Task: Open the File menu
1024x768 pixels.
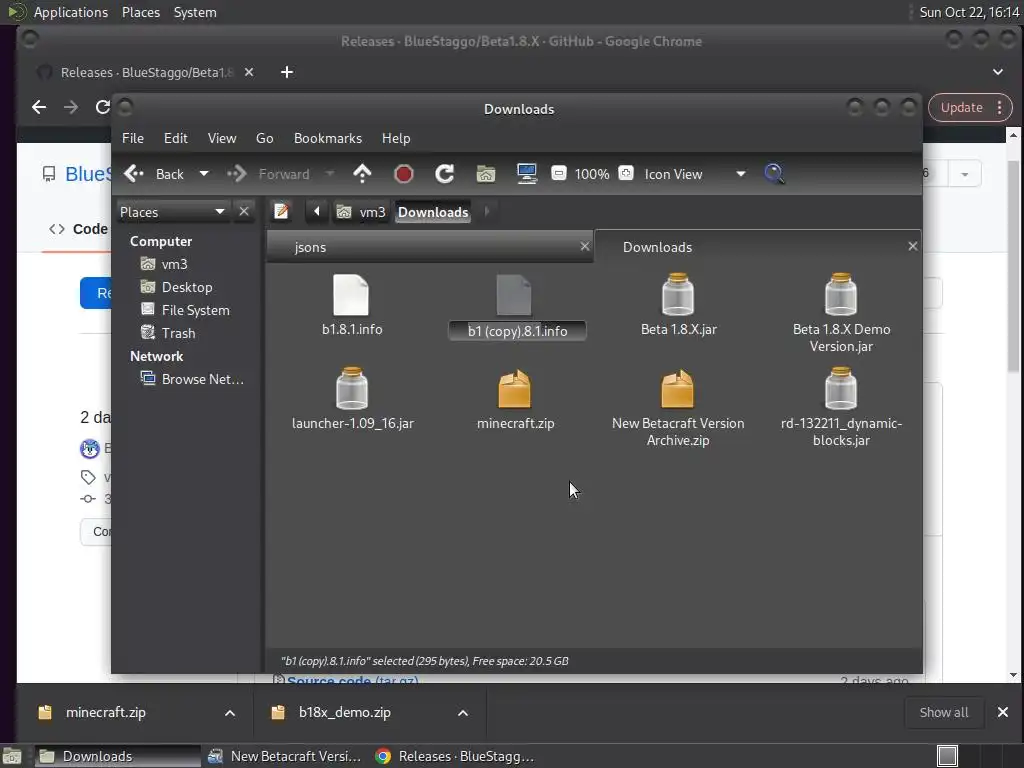Action: 133,138
